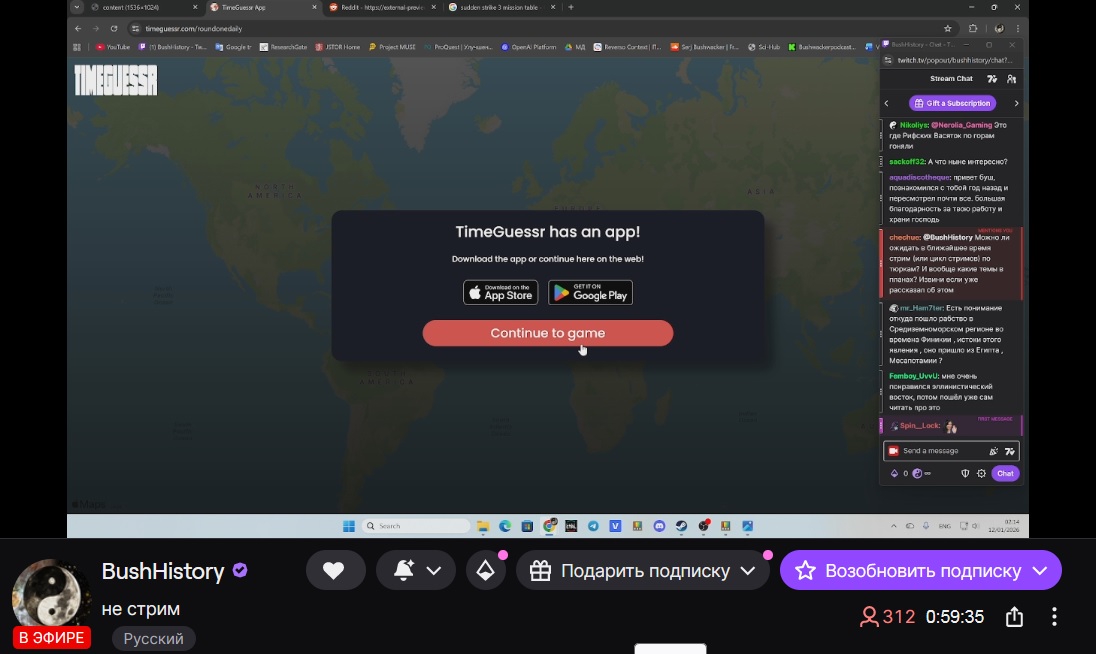Open Microsoft Edge from the taskbar
Screen dimensions: 1096x654
(x=505, y=526)
